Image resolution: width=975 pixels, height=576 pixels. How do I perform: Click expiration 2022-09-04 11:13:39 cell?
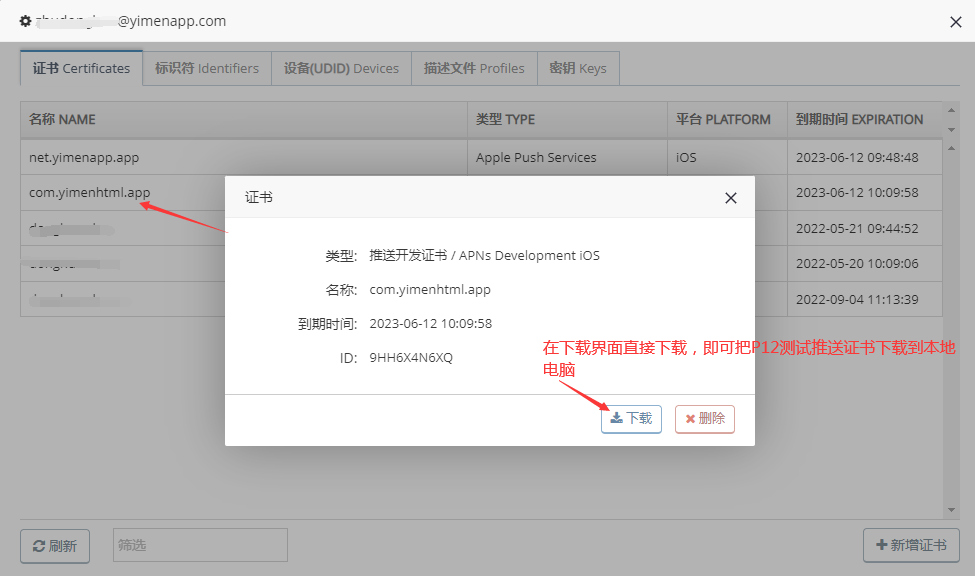tap(864, 299)
